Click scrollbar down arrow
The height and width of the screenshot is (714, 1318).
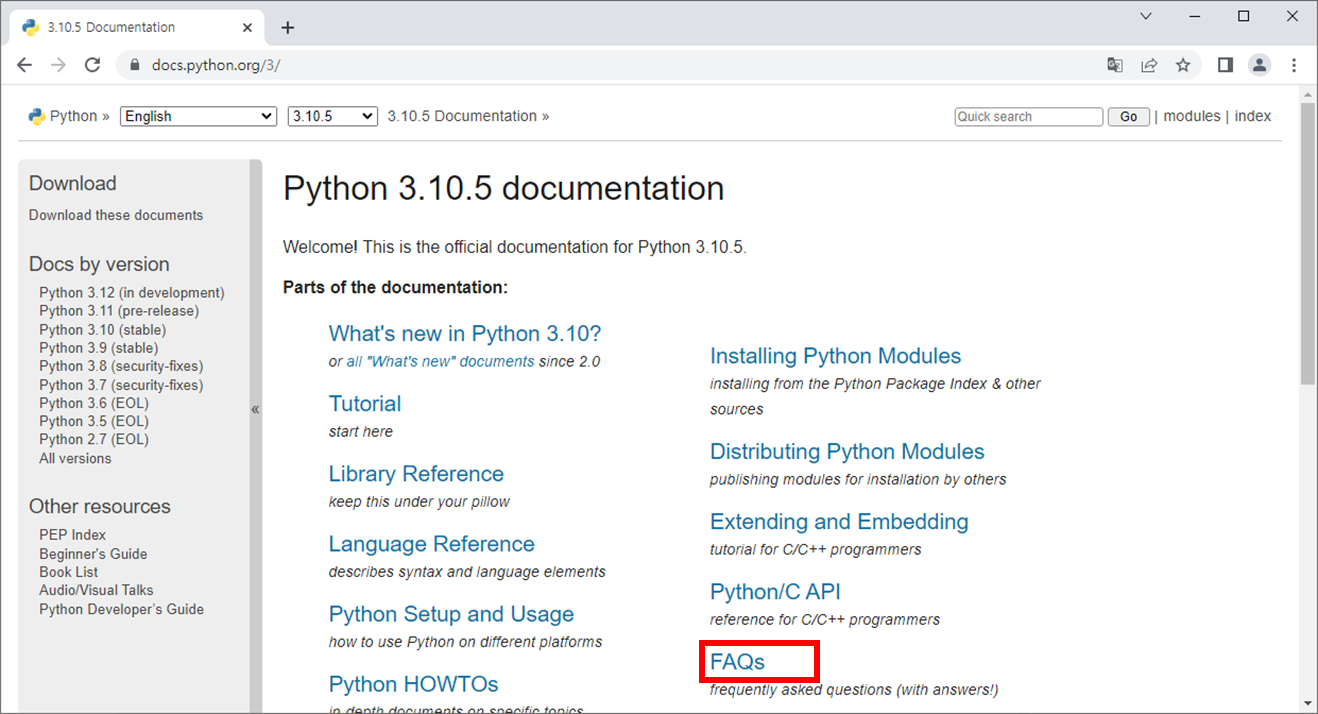pos(1308,703)
